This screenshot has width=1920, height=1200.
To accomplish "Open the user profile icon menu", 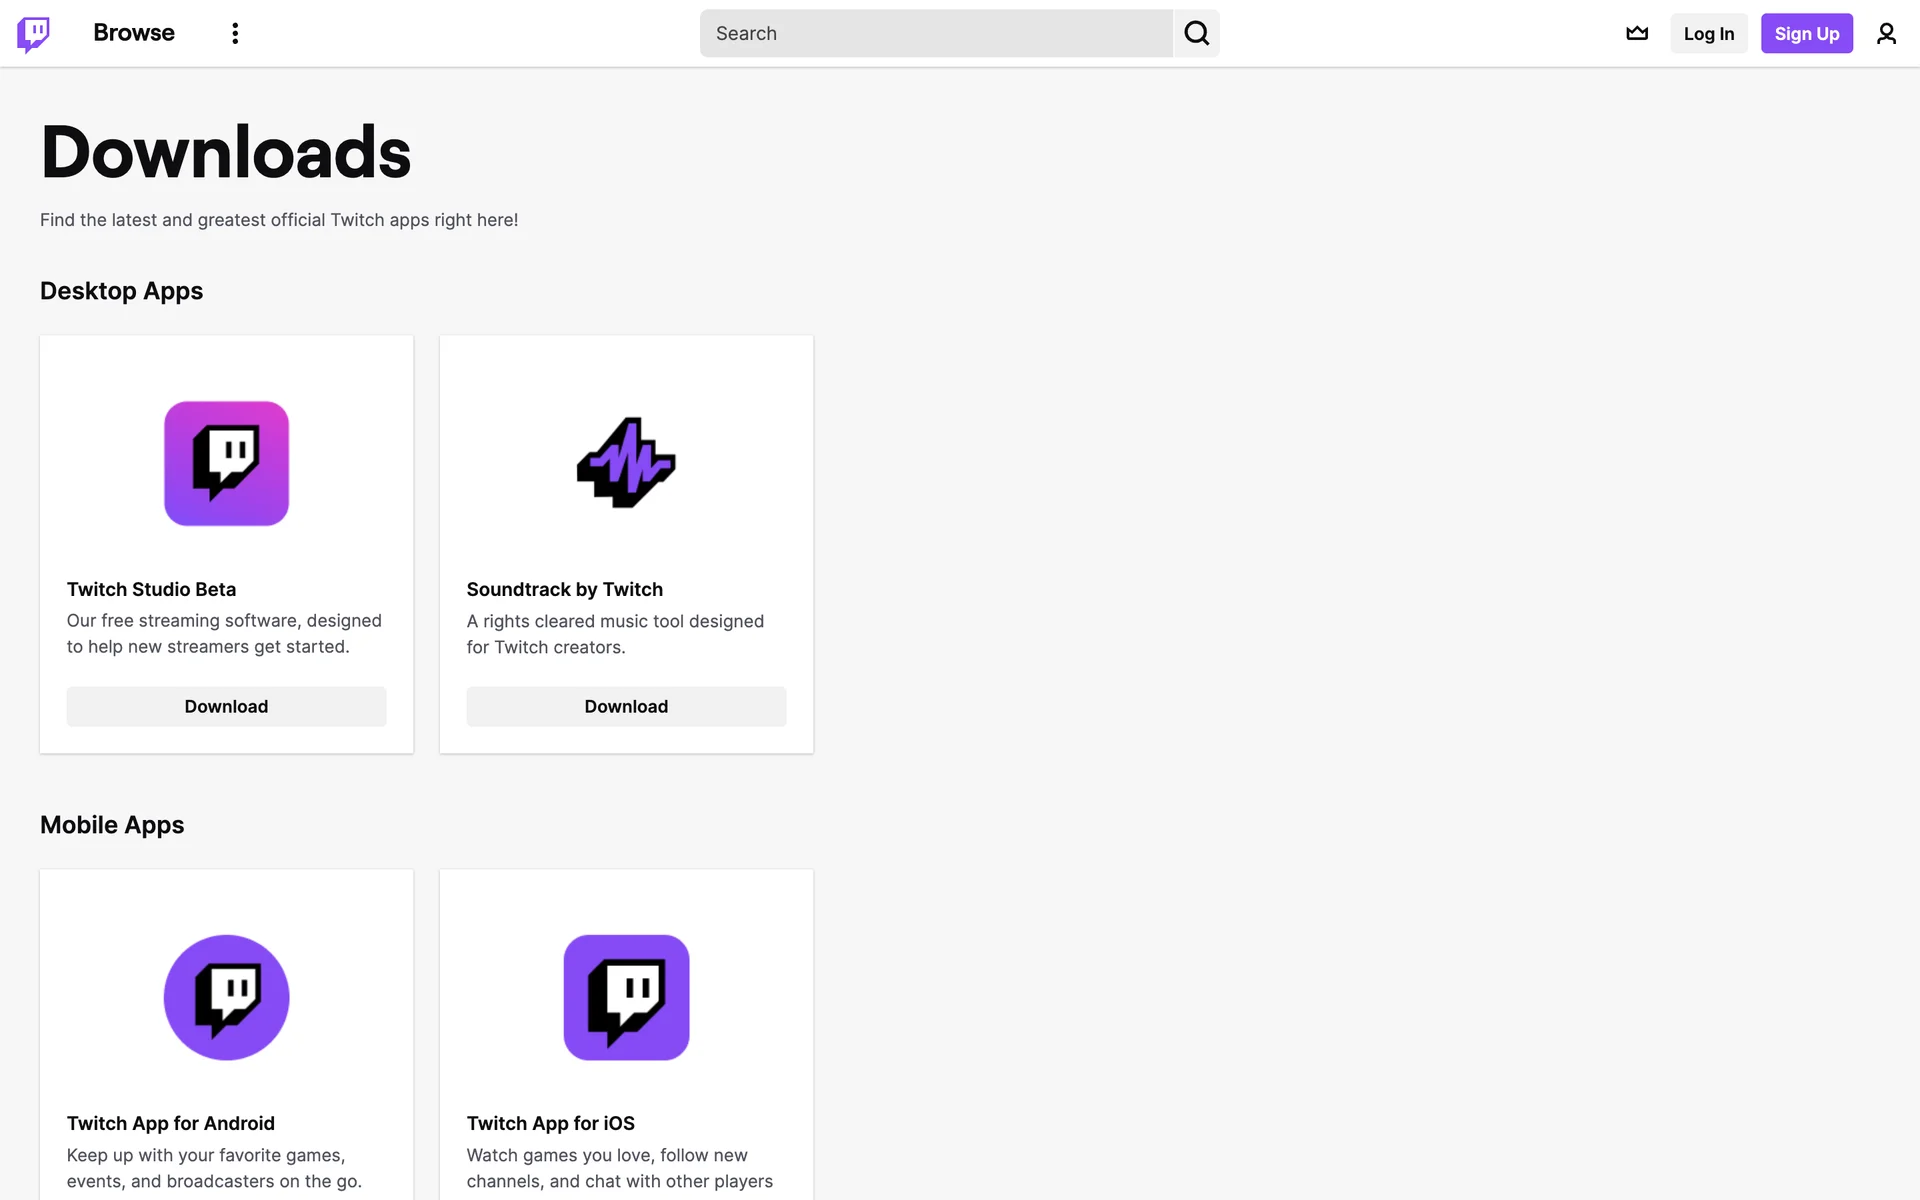I will (1886, 33).
